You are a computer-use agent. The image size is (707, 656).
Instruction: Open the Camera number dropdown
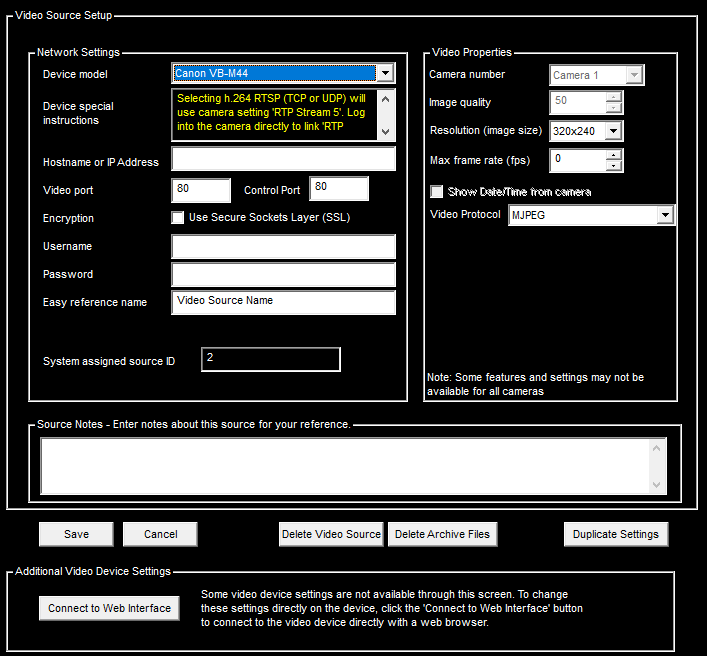(x=634, y=75)
